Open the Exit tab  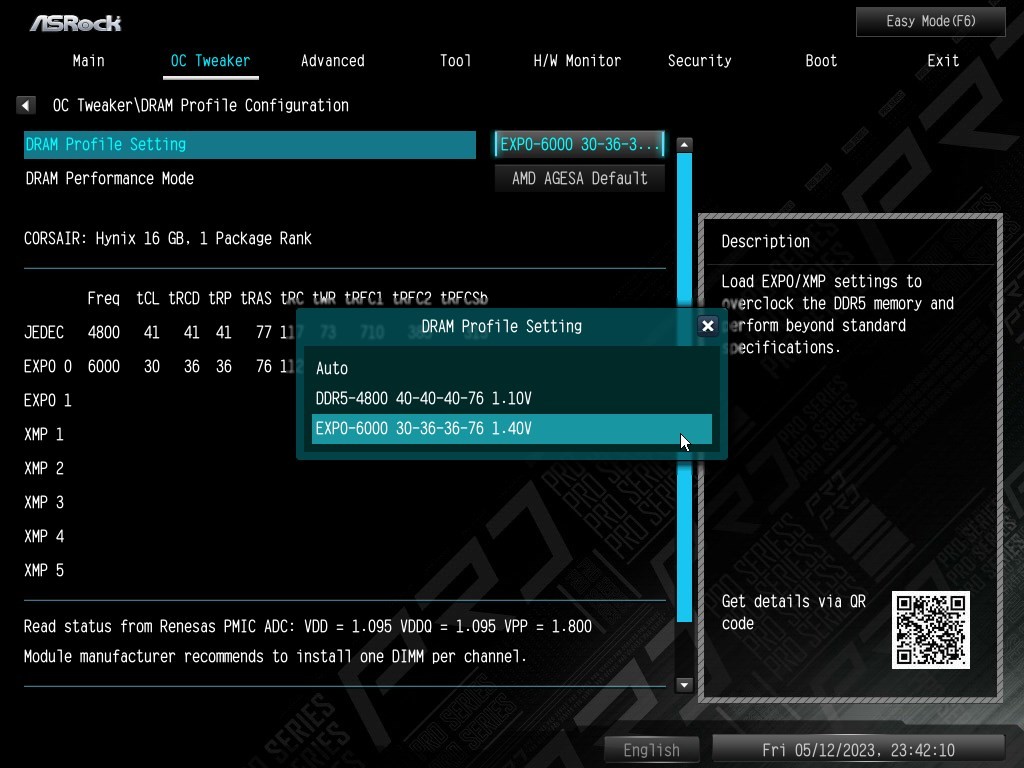pos(943,61)
